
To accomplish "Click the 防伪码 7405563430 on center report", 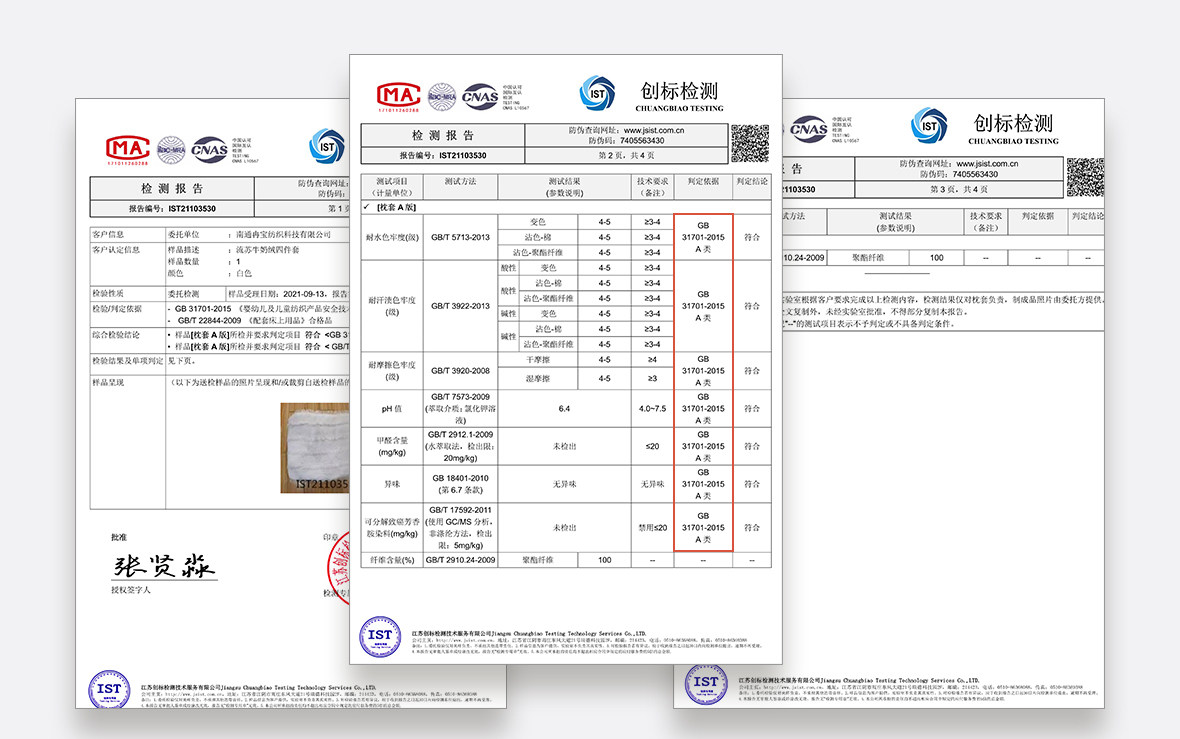I will pos(626,141).
